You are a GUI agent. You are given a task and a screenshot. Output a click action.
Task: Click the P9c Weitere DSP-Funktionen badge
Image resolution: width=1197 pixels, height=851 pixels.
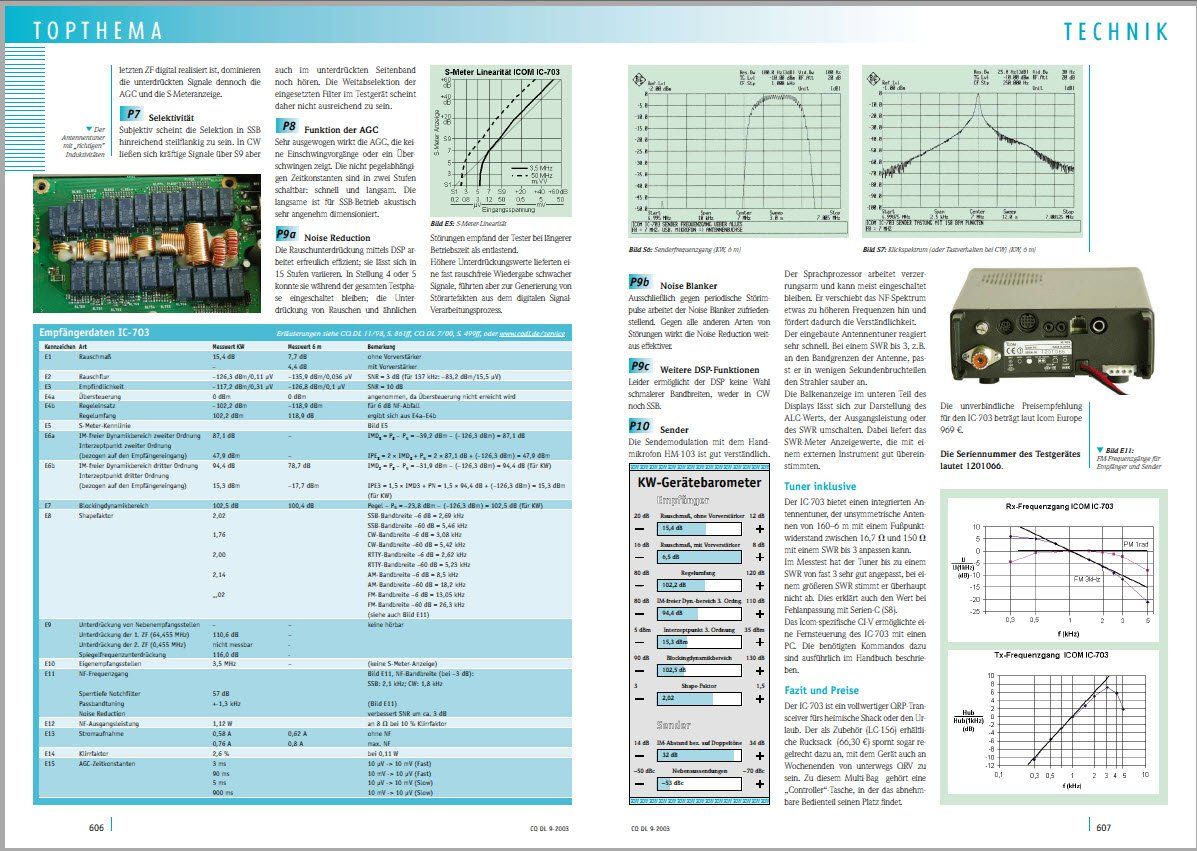tap(640, 366)
